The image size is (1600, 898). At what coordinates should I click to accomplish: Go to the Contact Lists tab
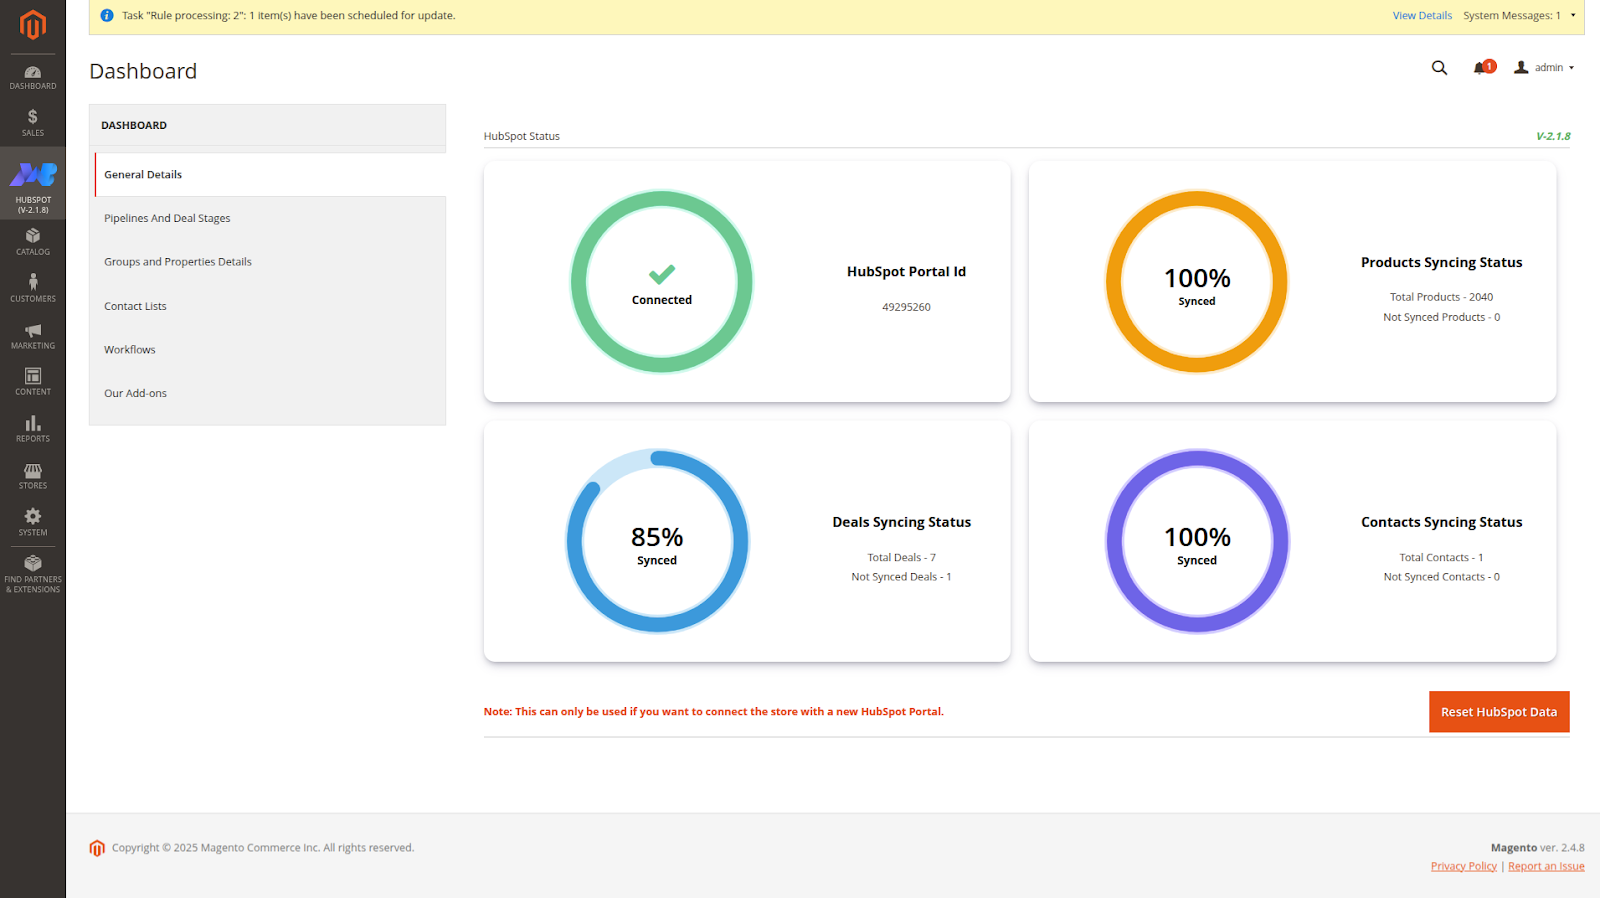point(270,306)
